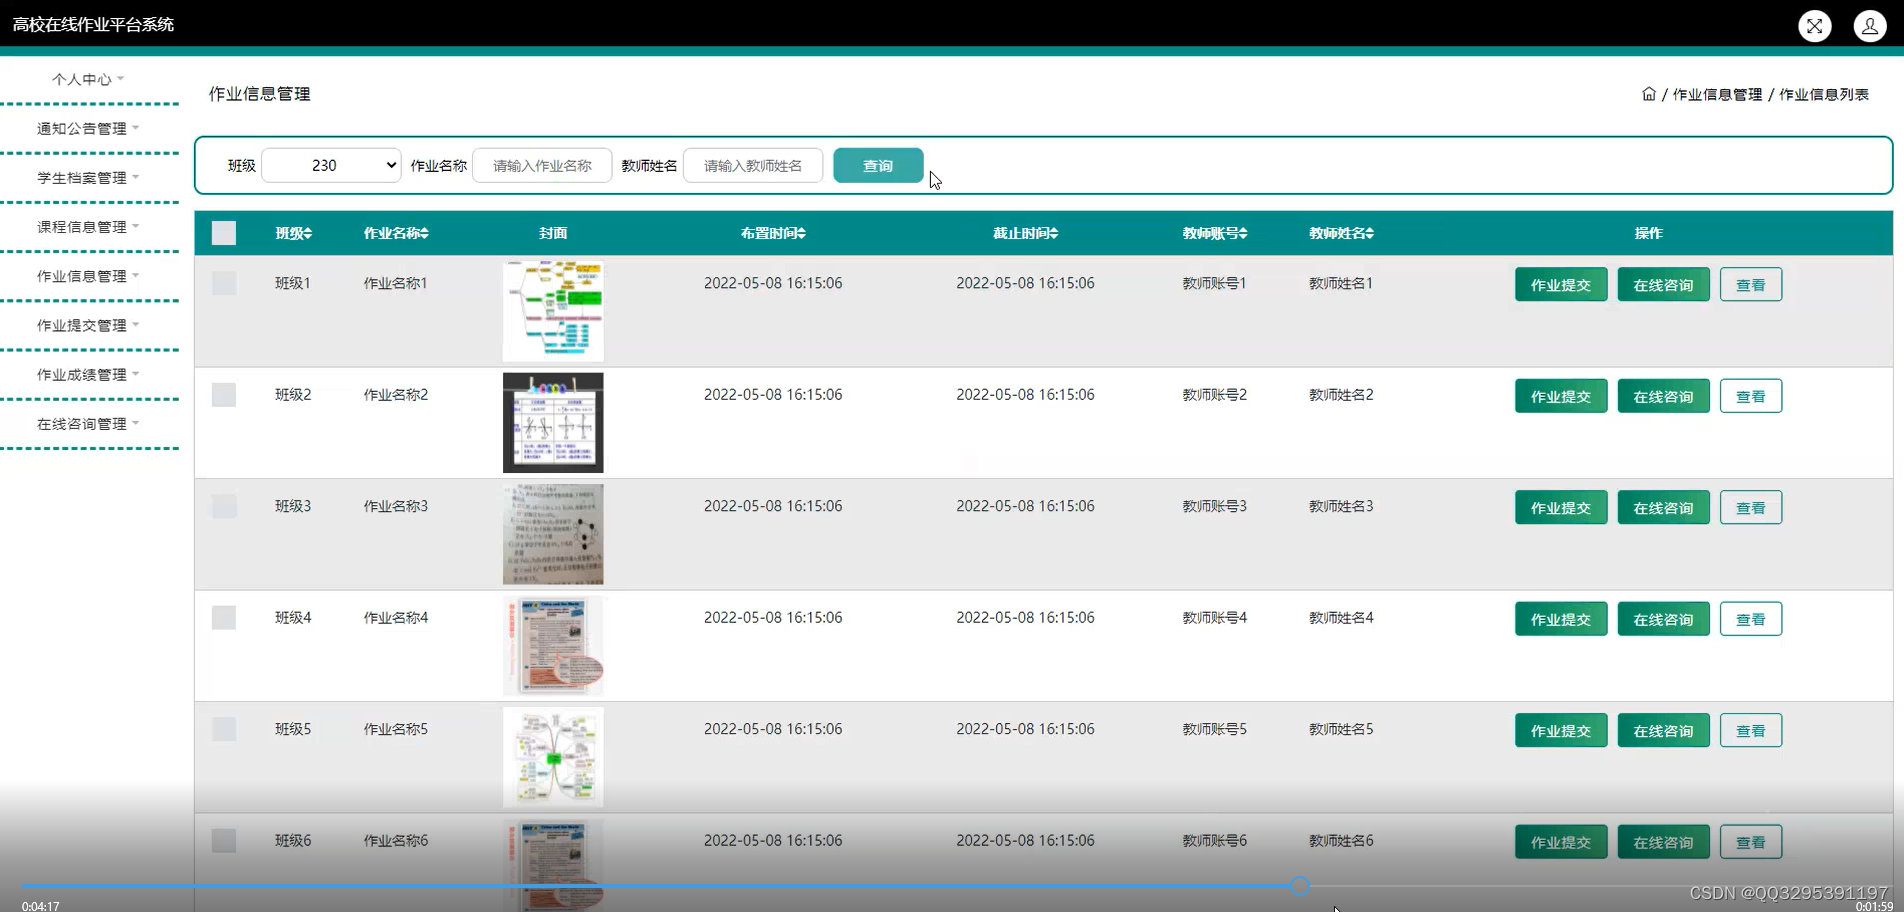Click 查看 button for 班级5 row
1904x912 pixels.
click(1751, 731)
